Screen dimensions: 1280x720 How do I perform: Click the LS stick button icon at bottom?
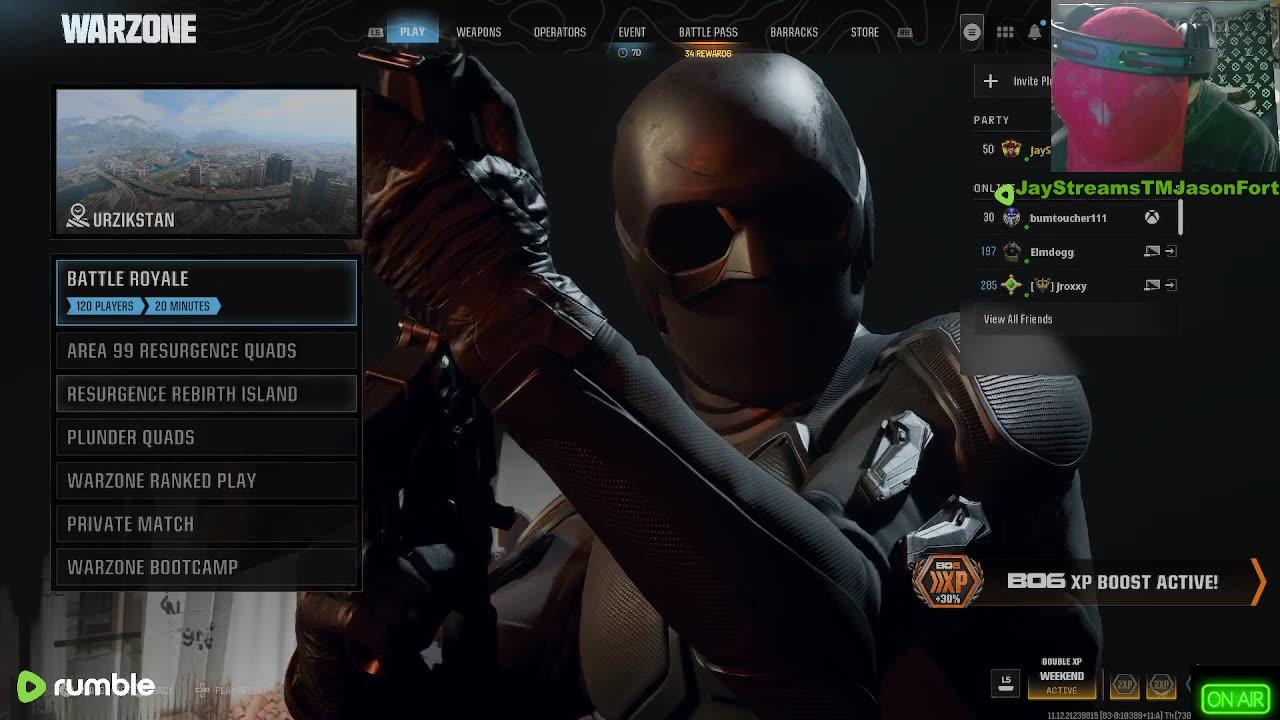pos(1006,682)
